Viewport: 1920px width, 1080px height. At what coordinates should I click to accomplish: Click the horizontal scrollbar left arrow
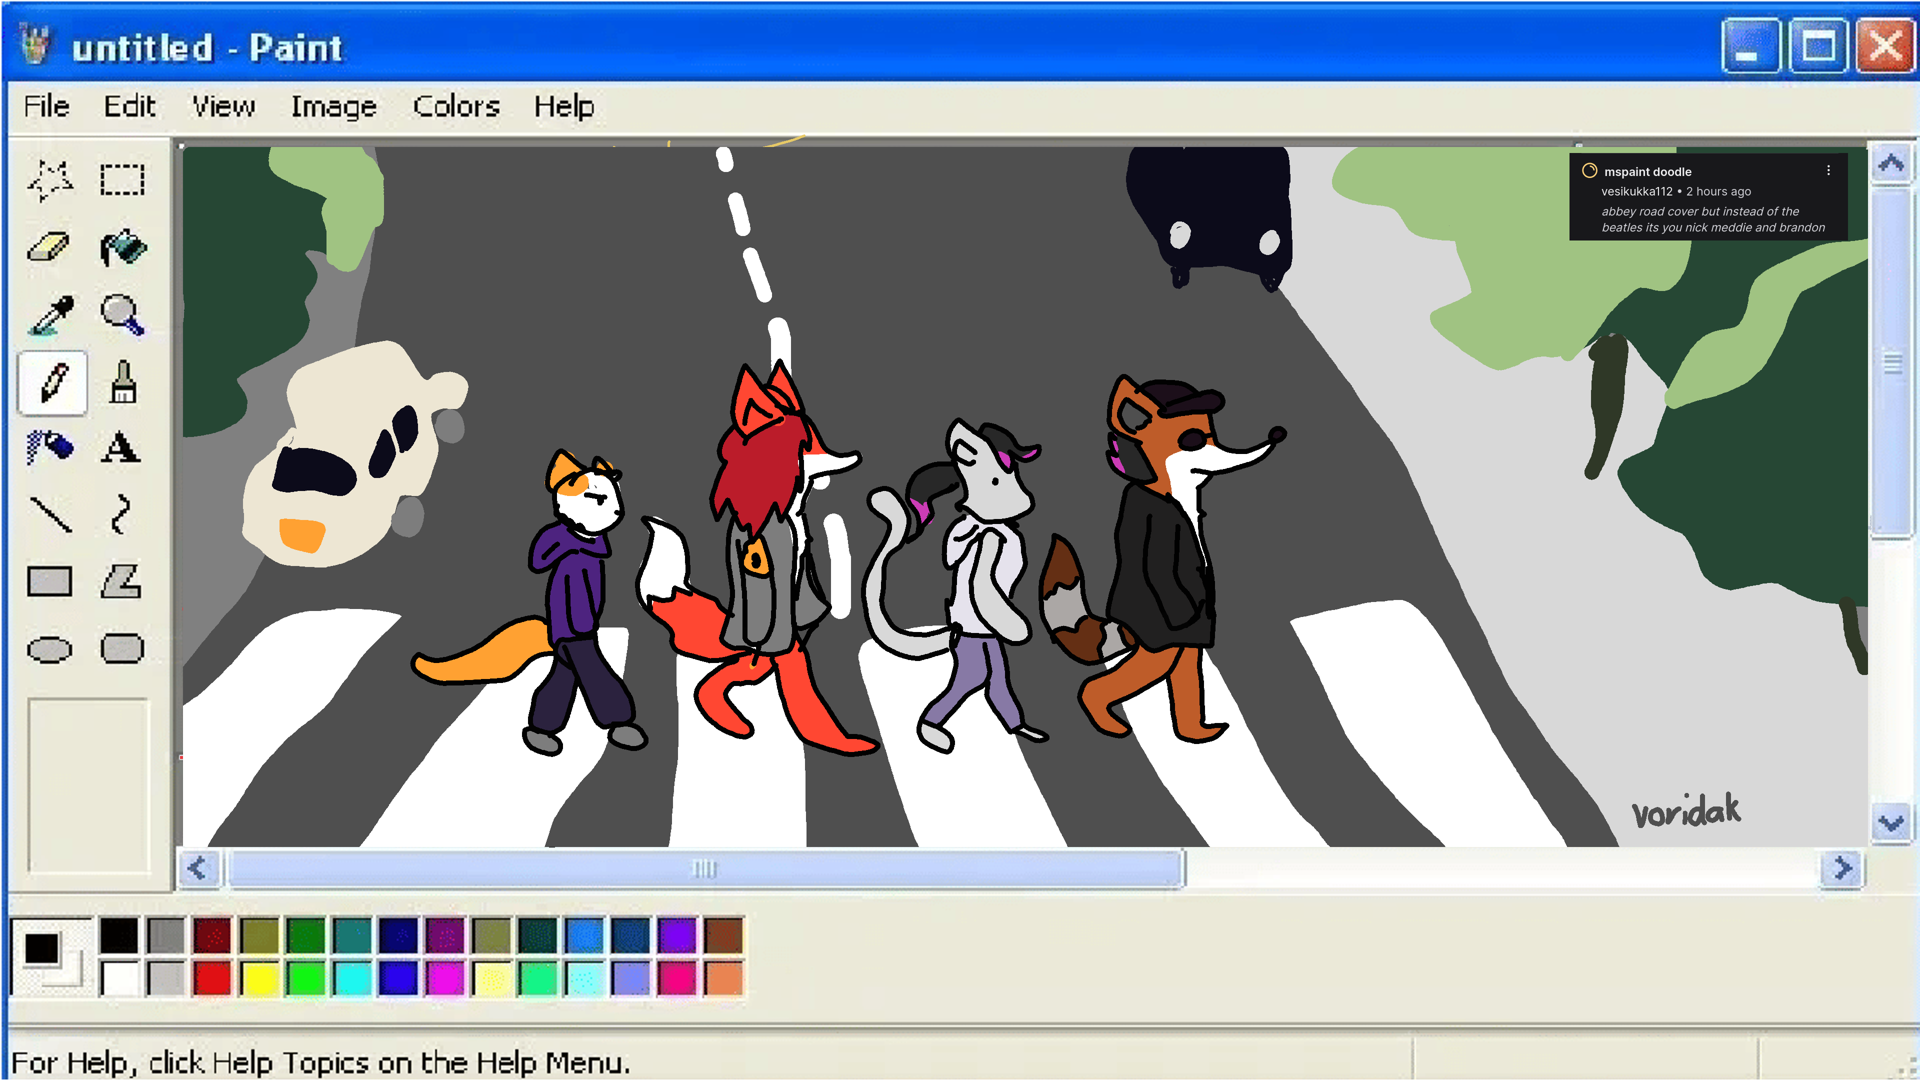198,868
